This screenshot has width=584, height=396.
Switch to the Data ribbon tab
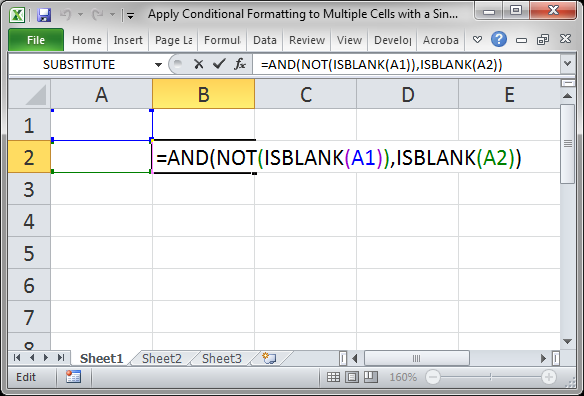tap(265, 40)
